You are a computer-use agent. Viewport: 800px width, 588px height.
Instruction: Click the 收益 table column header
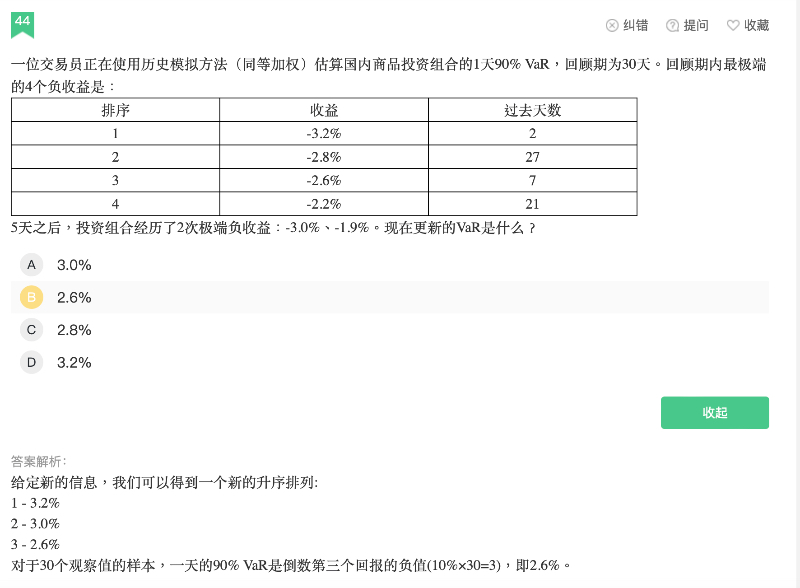pyautogui.click(x=324, y=110)
